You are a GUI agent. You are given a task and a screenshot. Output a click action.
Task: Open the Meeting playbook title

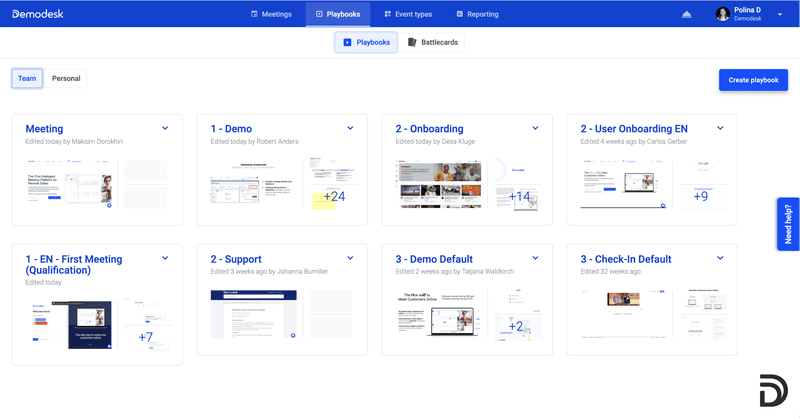click(x=44, y=129)
